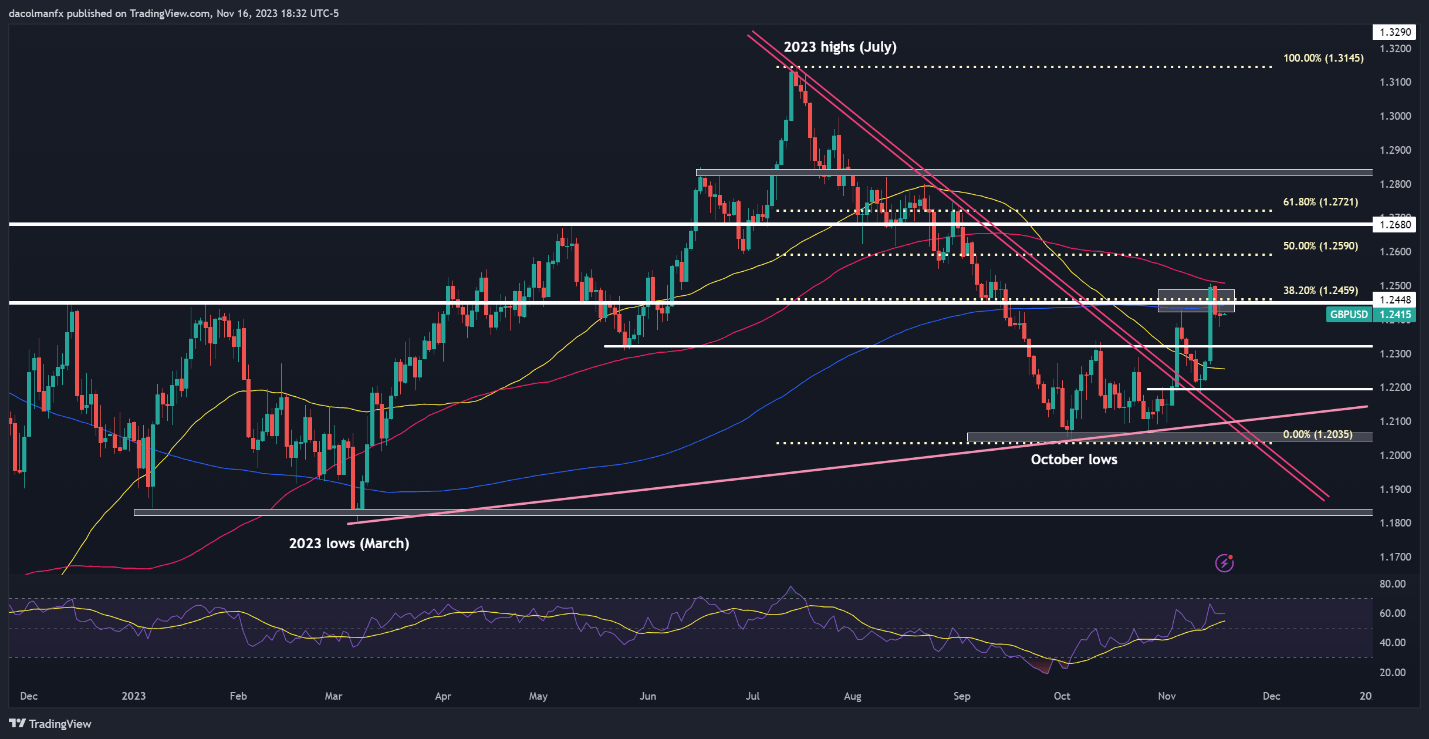Select the GBPUSD symbol price tag

click(x=1348, y=314)
